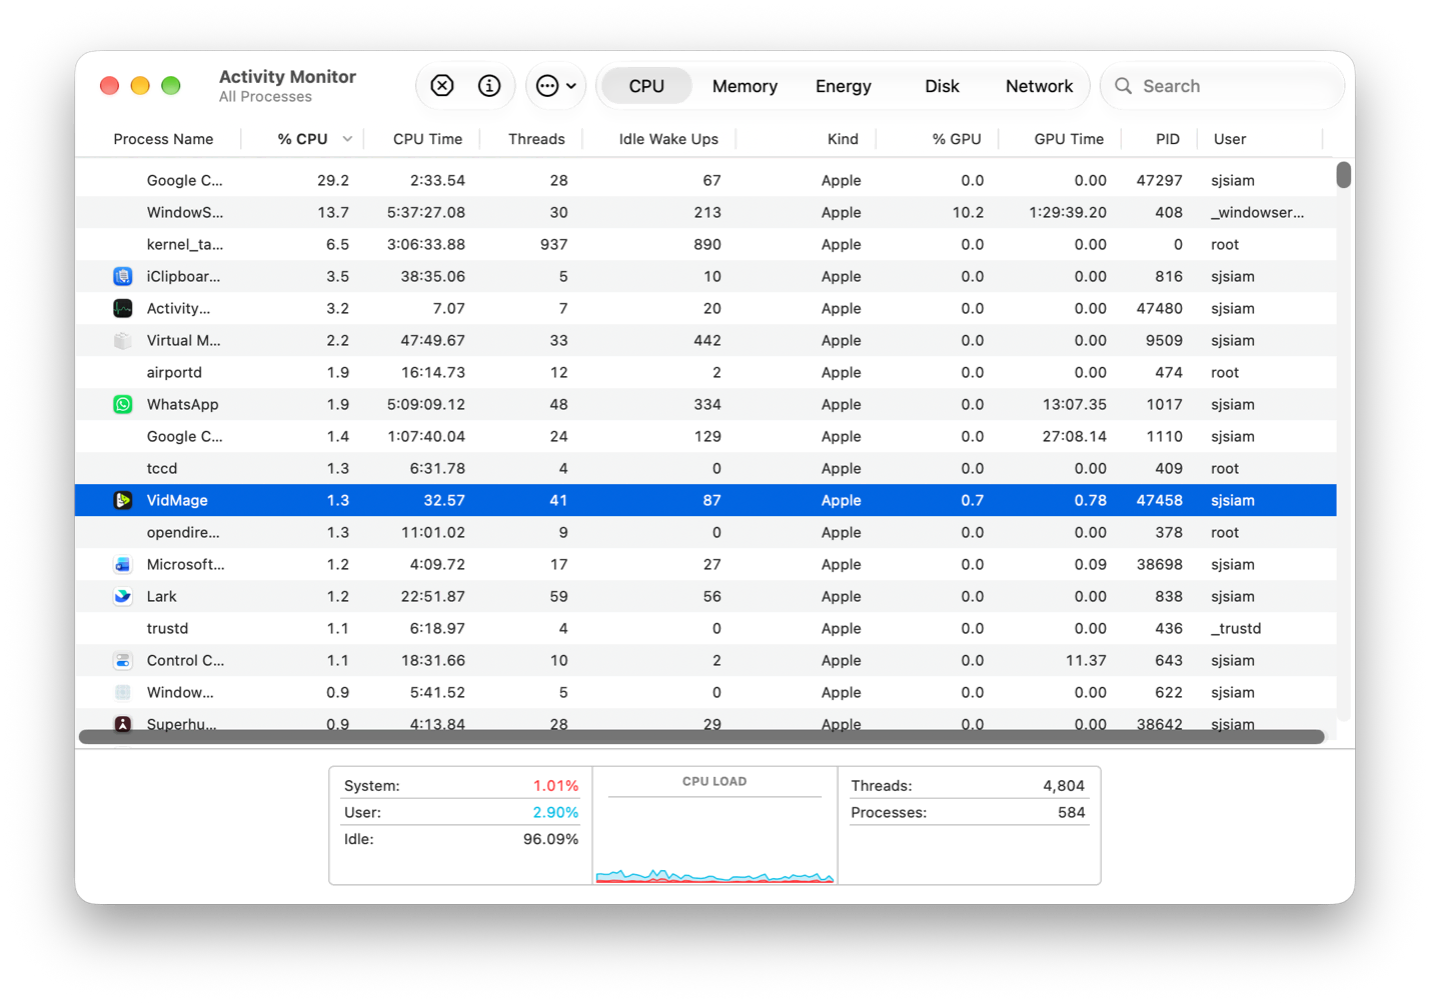Sort by the % GPU column header
1430x1008 pixels.
(x=956, y=139)
